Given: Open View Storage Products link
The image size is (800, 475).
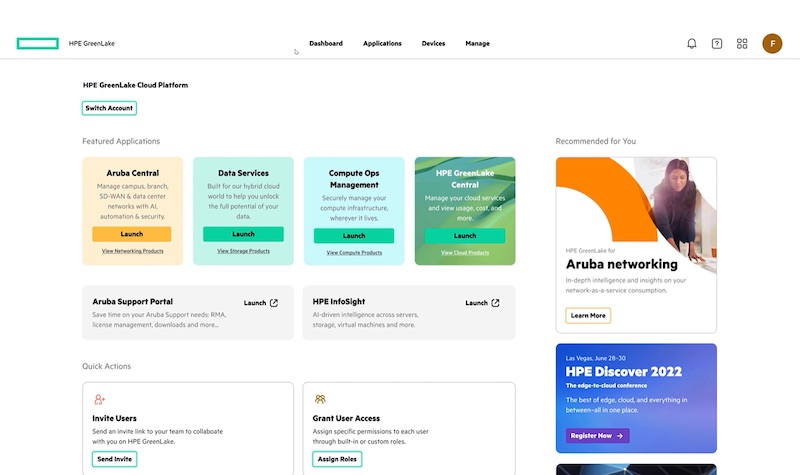Looking at the screenshot, I should (x=243, y=251).
